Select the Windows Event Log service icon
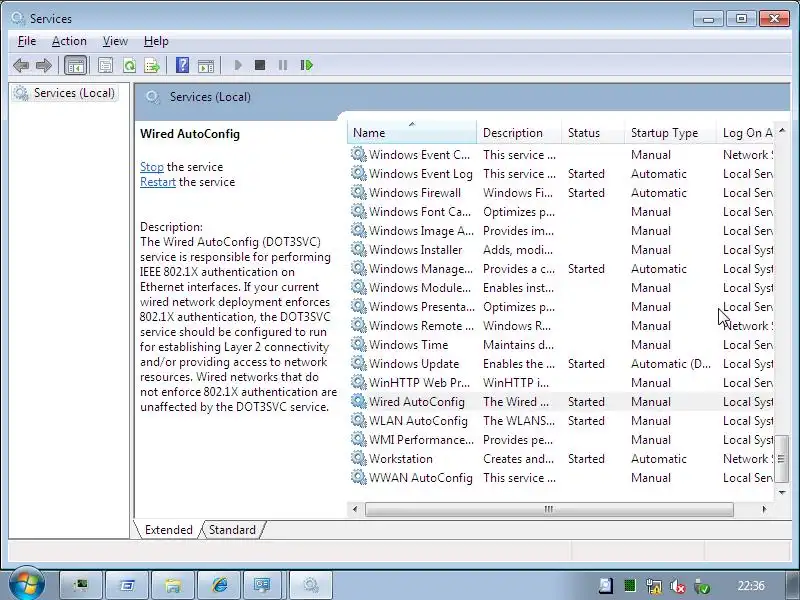800x600 pixels. [x=359, y=173]
